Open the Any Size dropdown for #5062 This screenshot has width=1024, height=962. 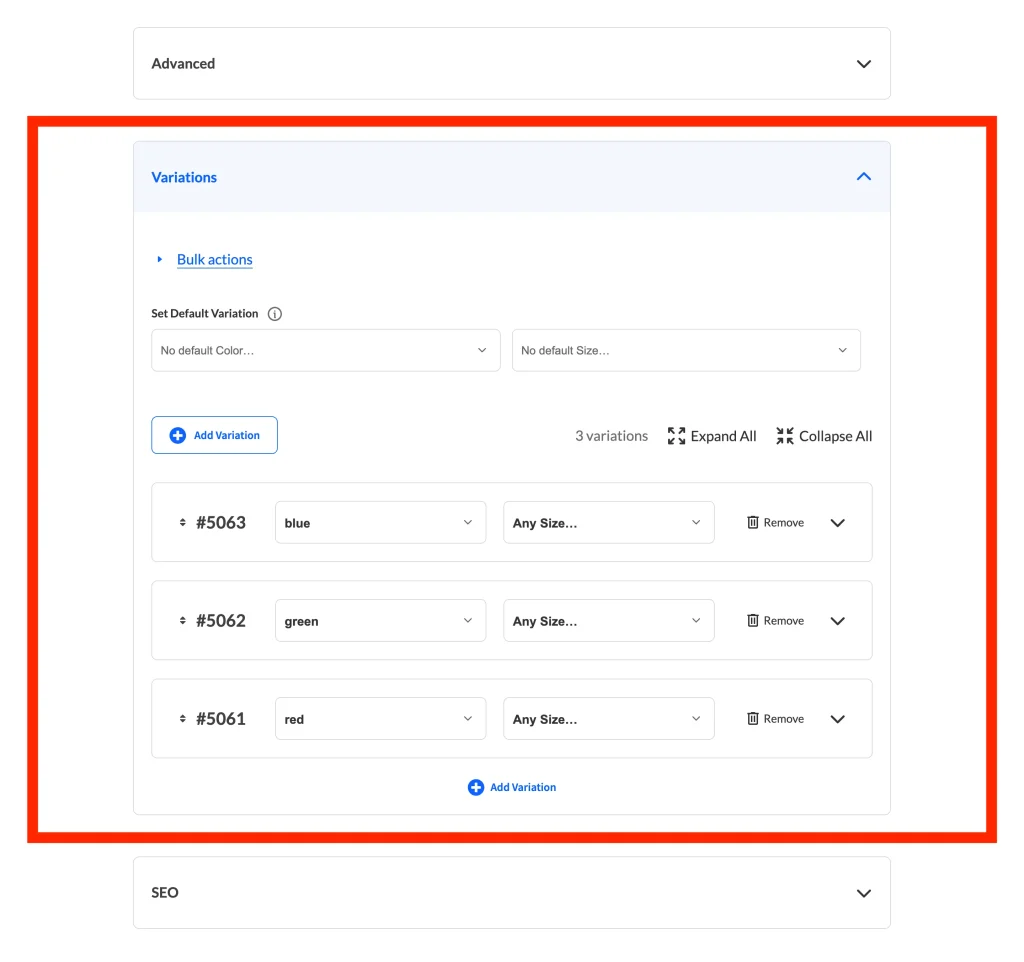point(608,621)
